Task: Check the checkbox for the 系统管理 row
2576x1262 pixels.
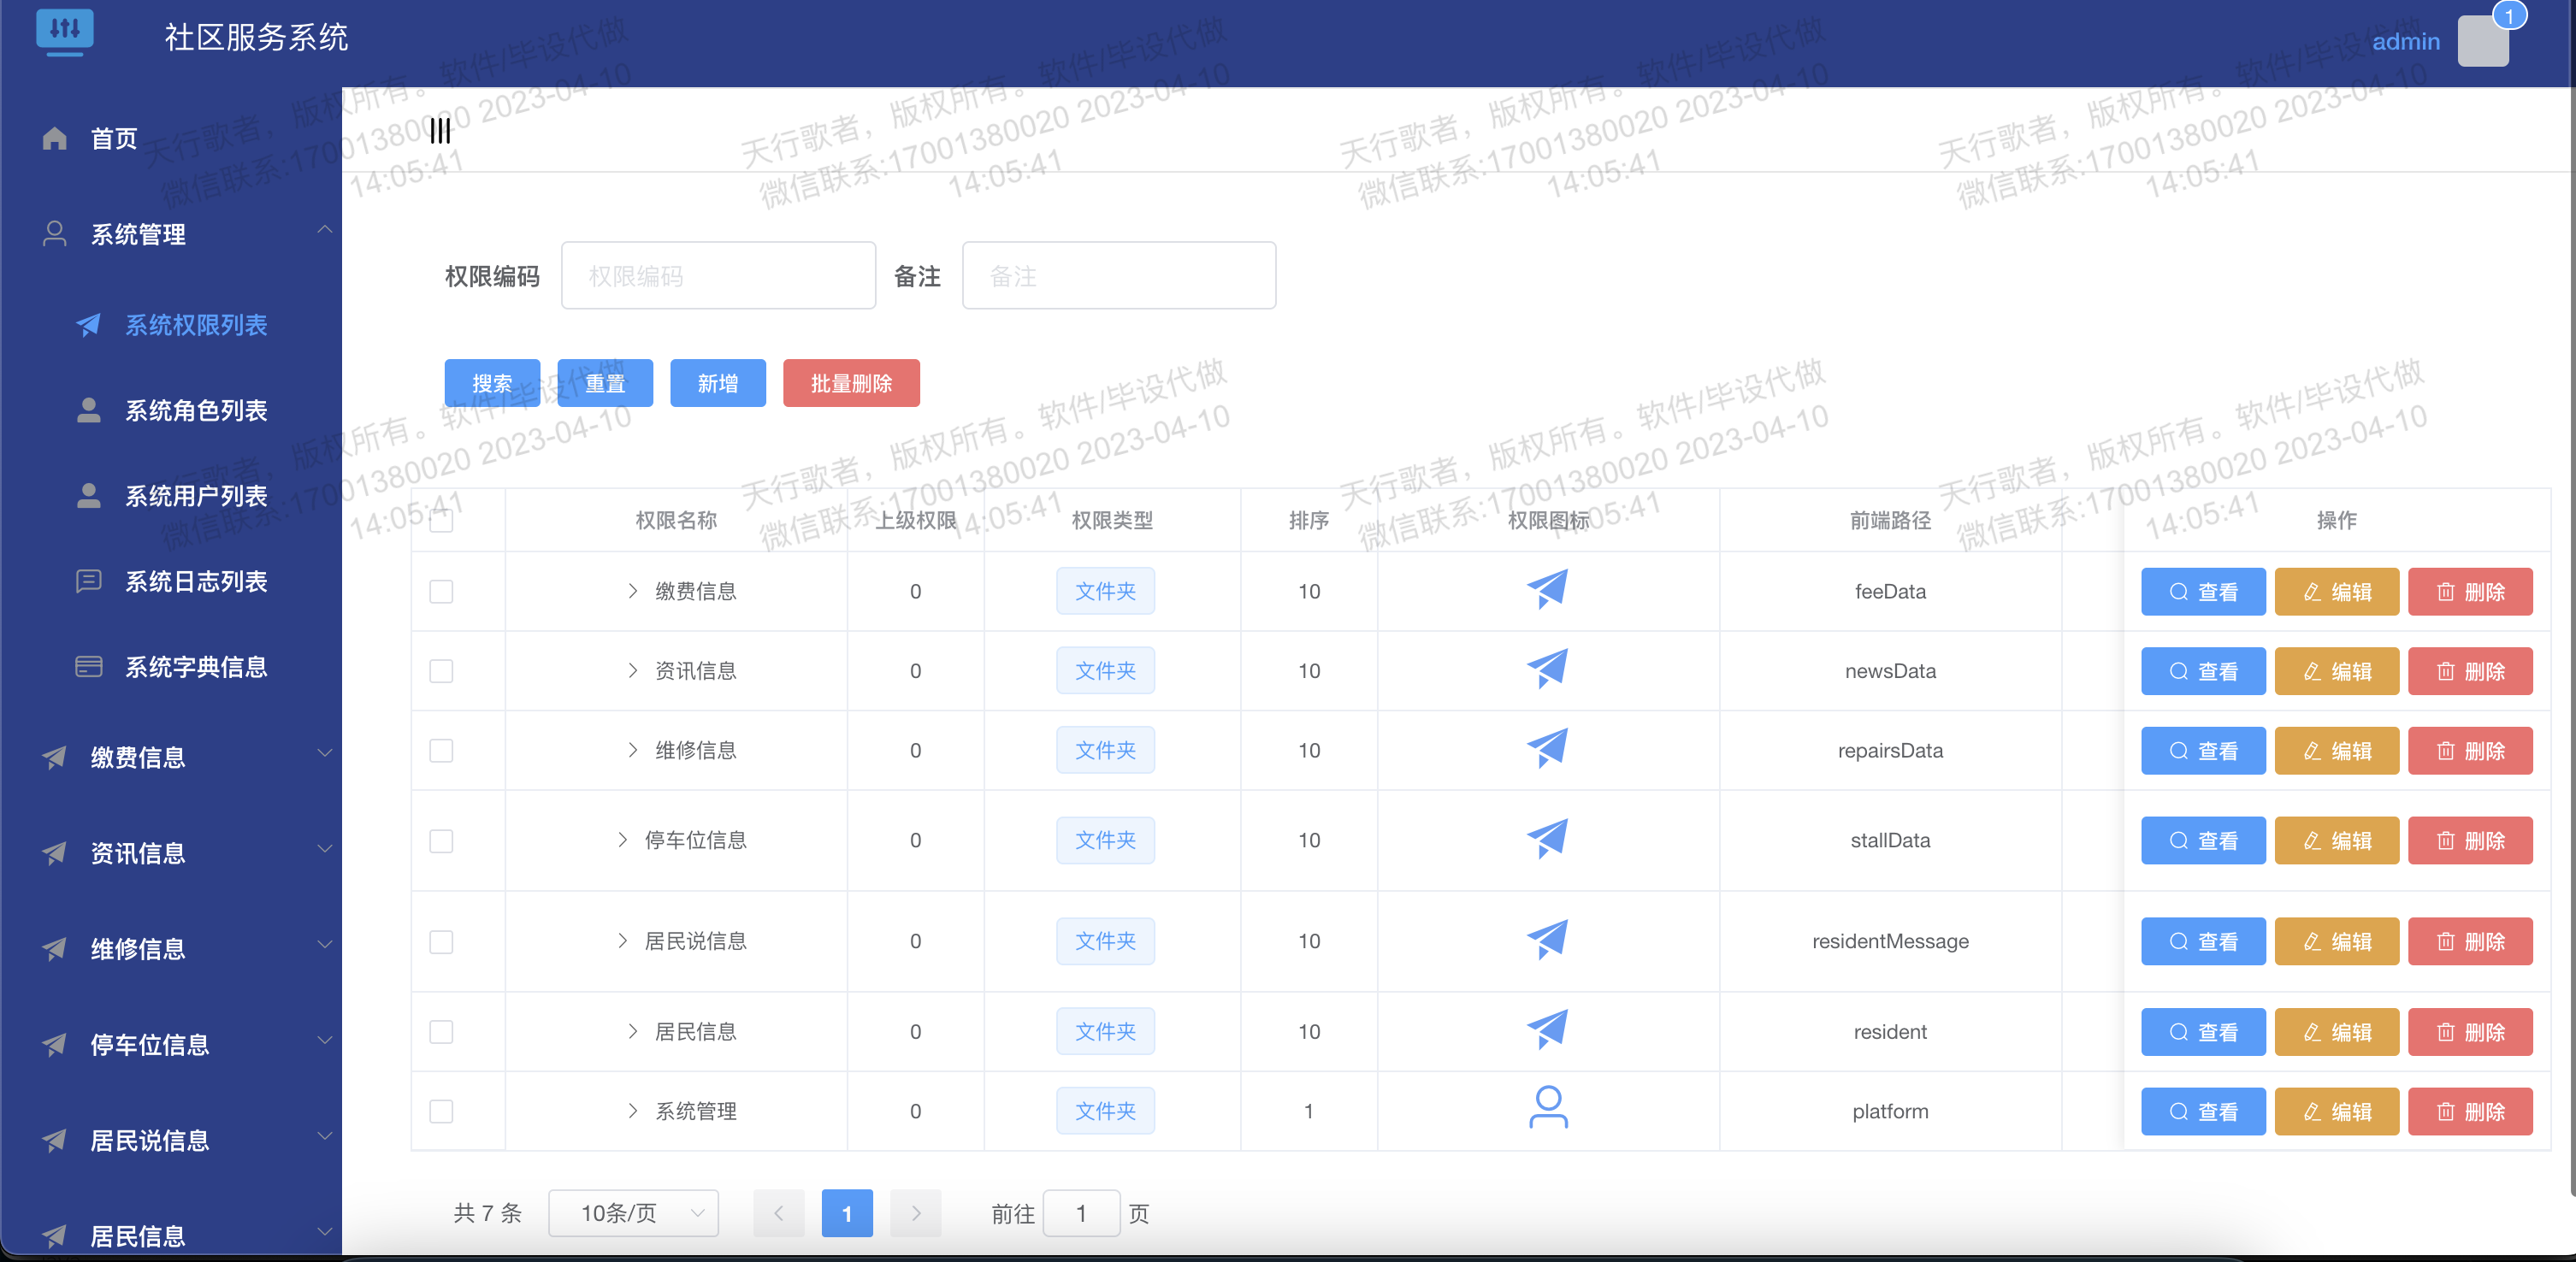Action: click(441, 1111)
